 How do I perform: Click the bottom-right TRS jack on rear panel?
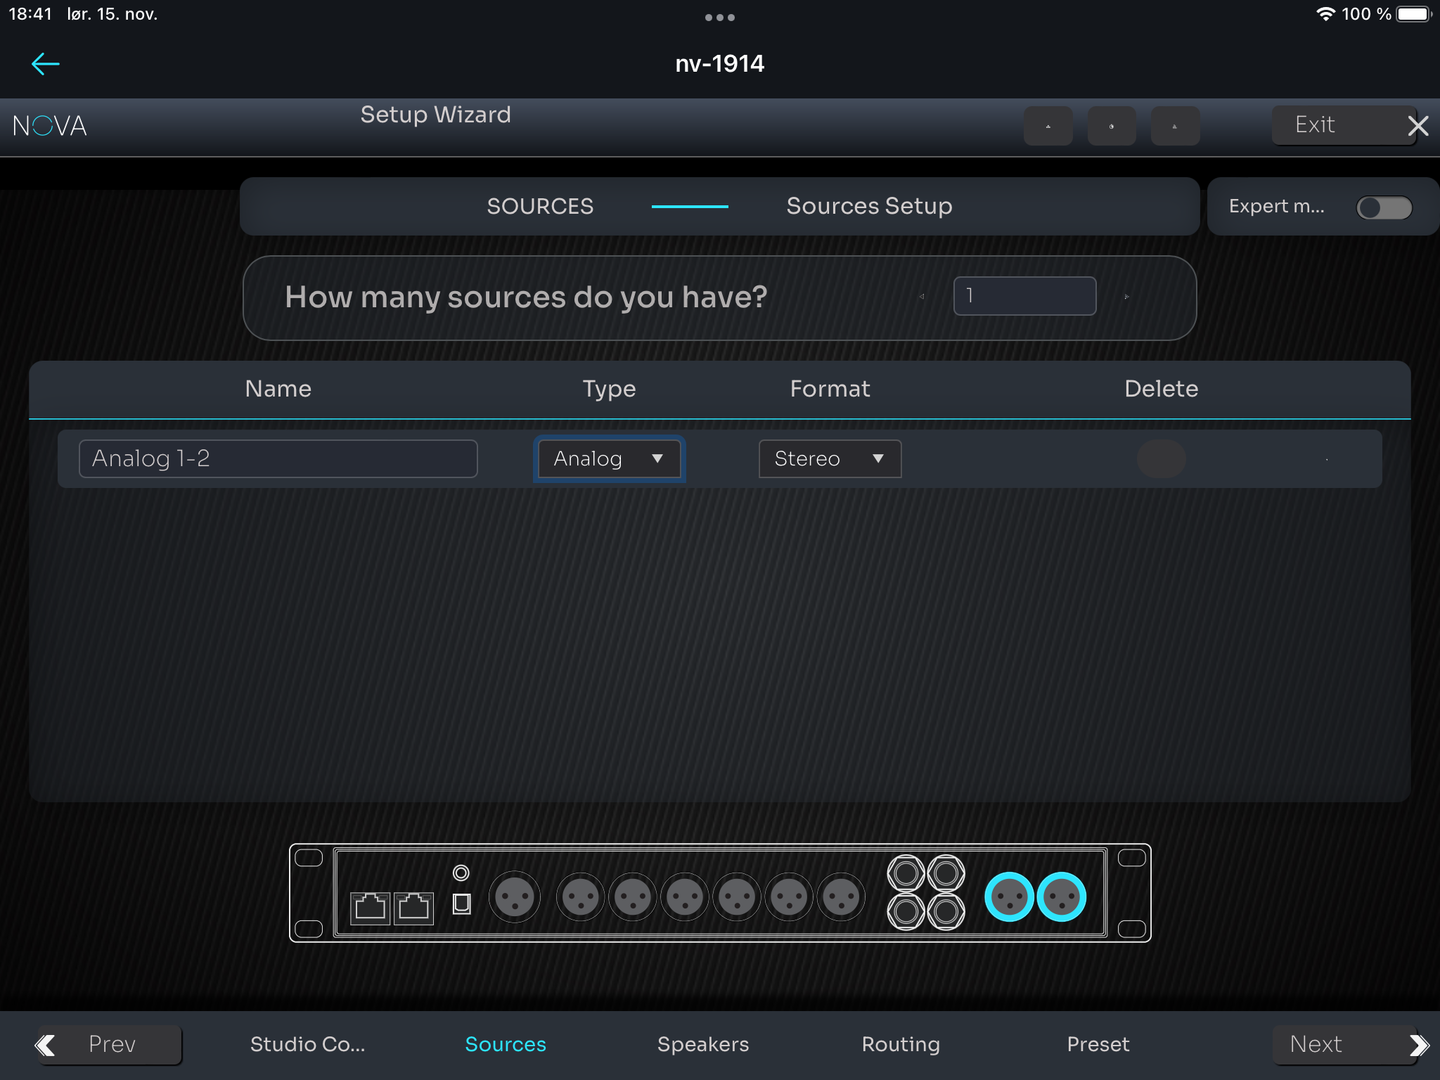coord(946,911)
